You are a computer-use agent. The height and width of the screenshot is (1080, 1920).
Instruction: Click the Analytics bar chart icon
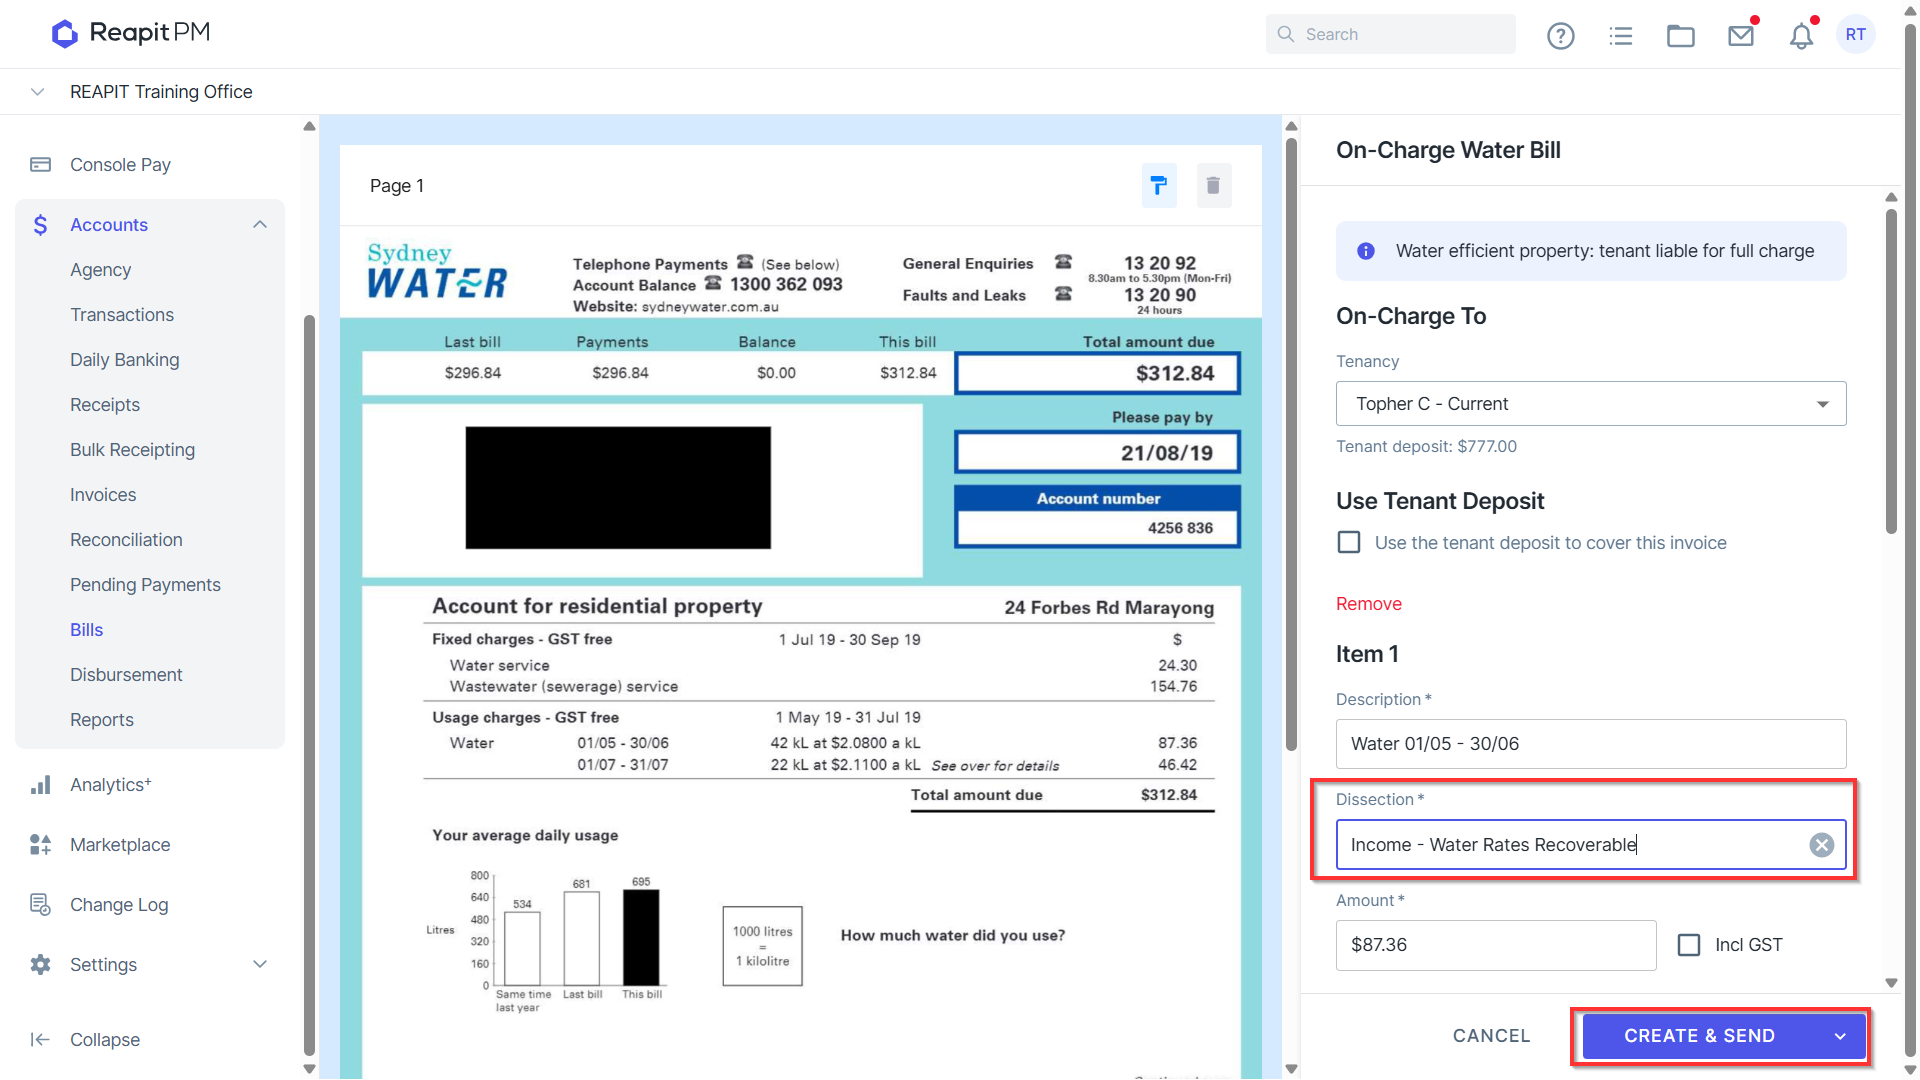pyautogui.click(x=40, y=785)
